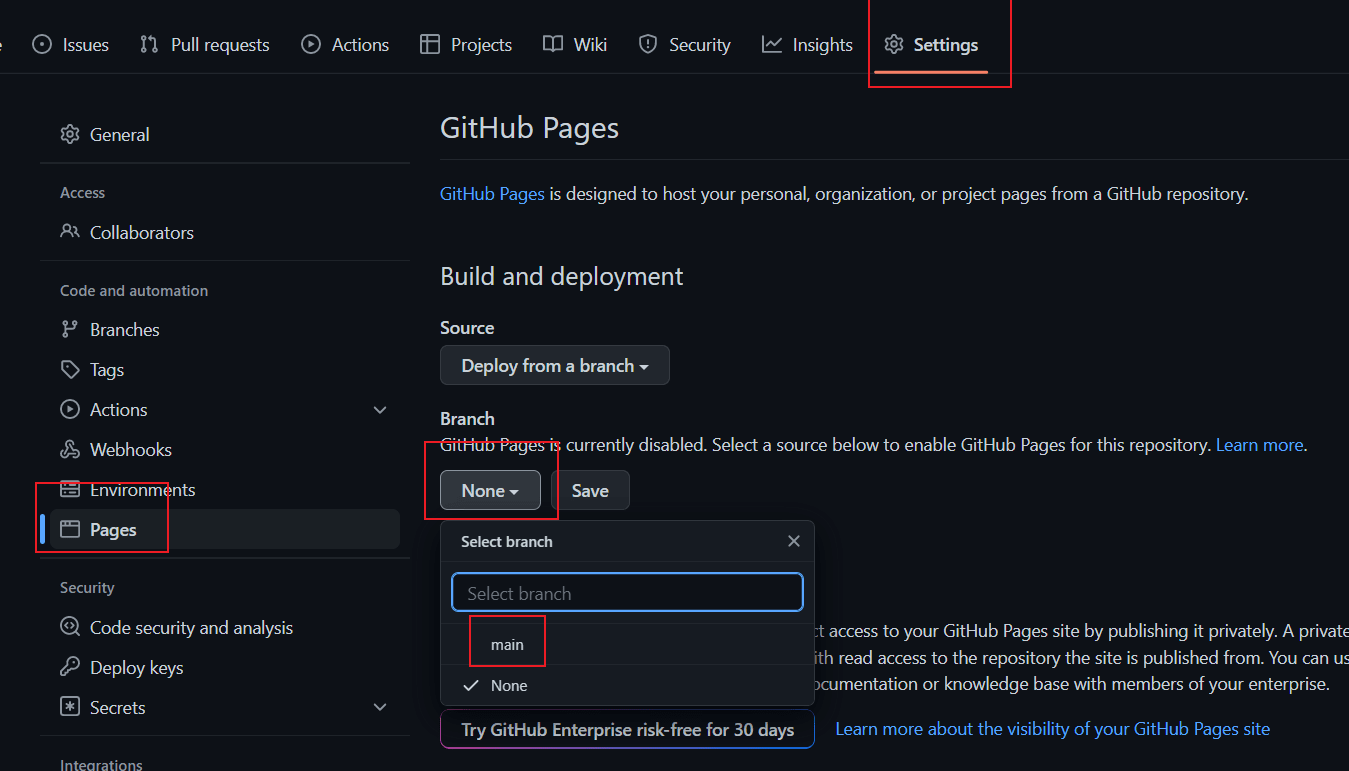
Task: Choose the None branch option
Action: point(627,685)
